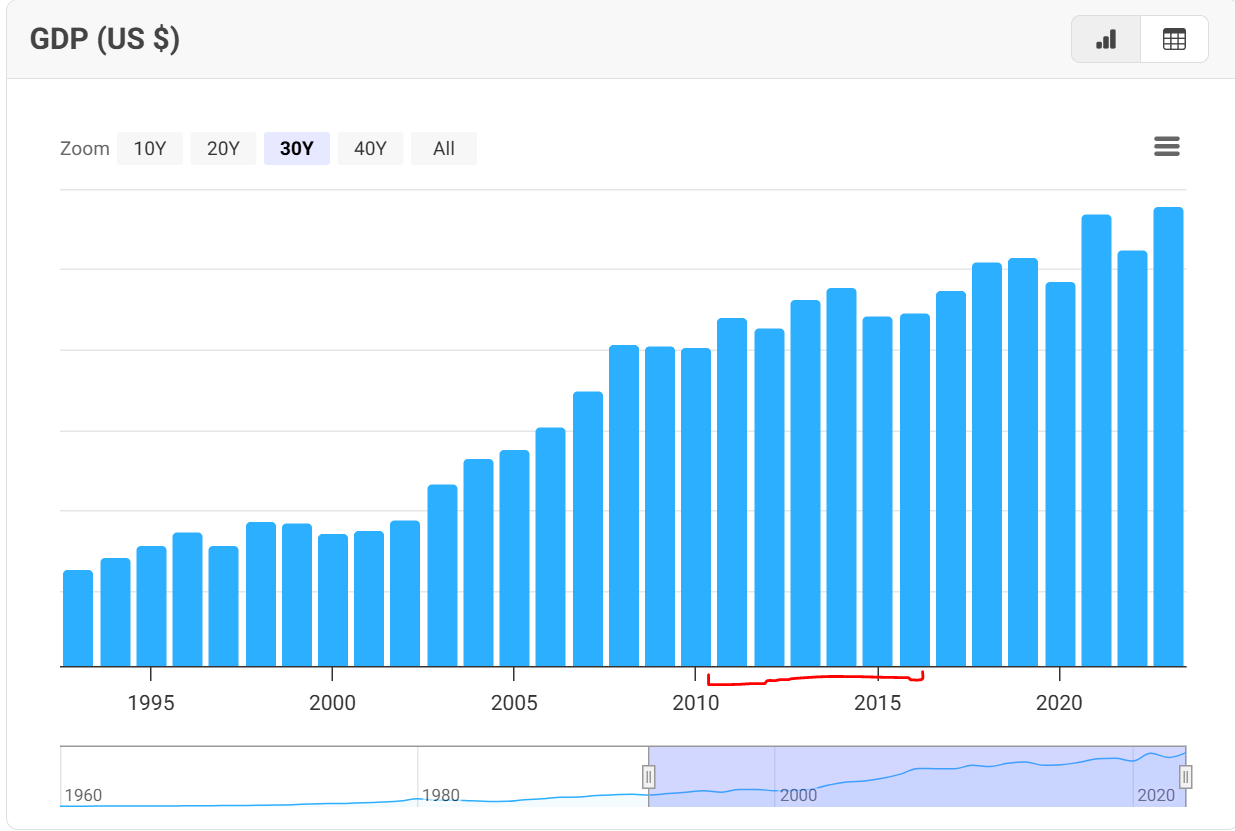Click the 2010 GDP bar

(696, 507)
